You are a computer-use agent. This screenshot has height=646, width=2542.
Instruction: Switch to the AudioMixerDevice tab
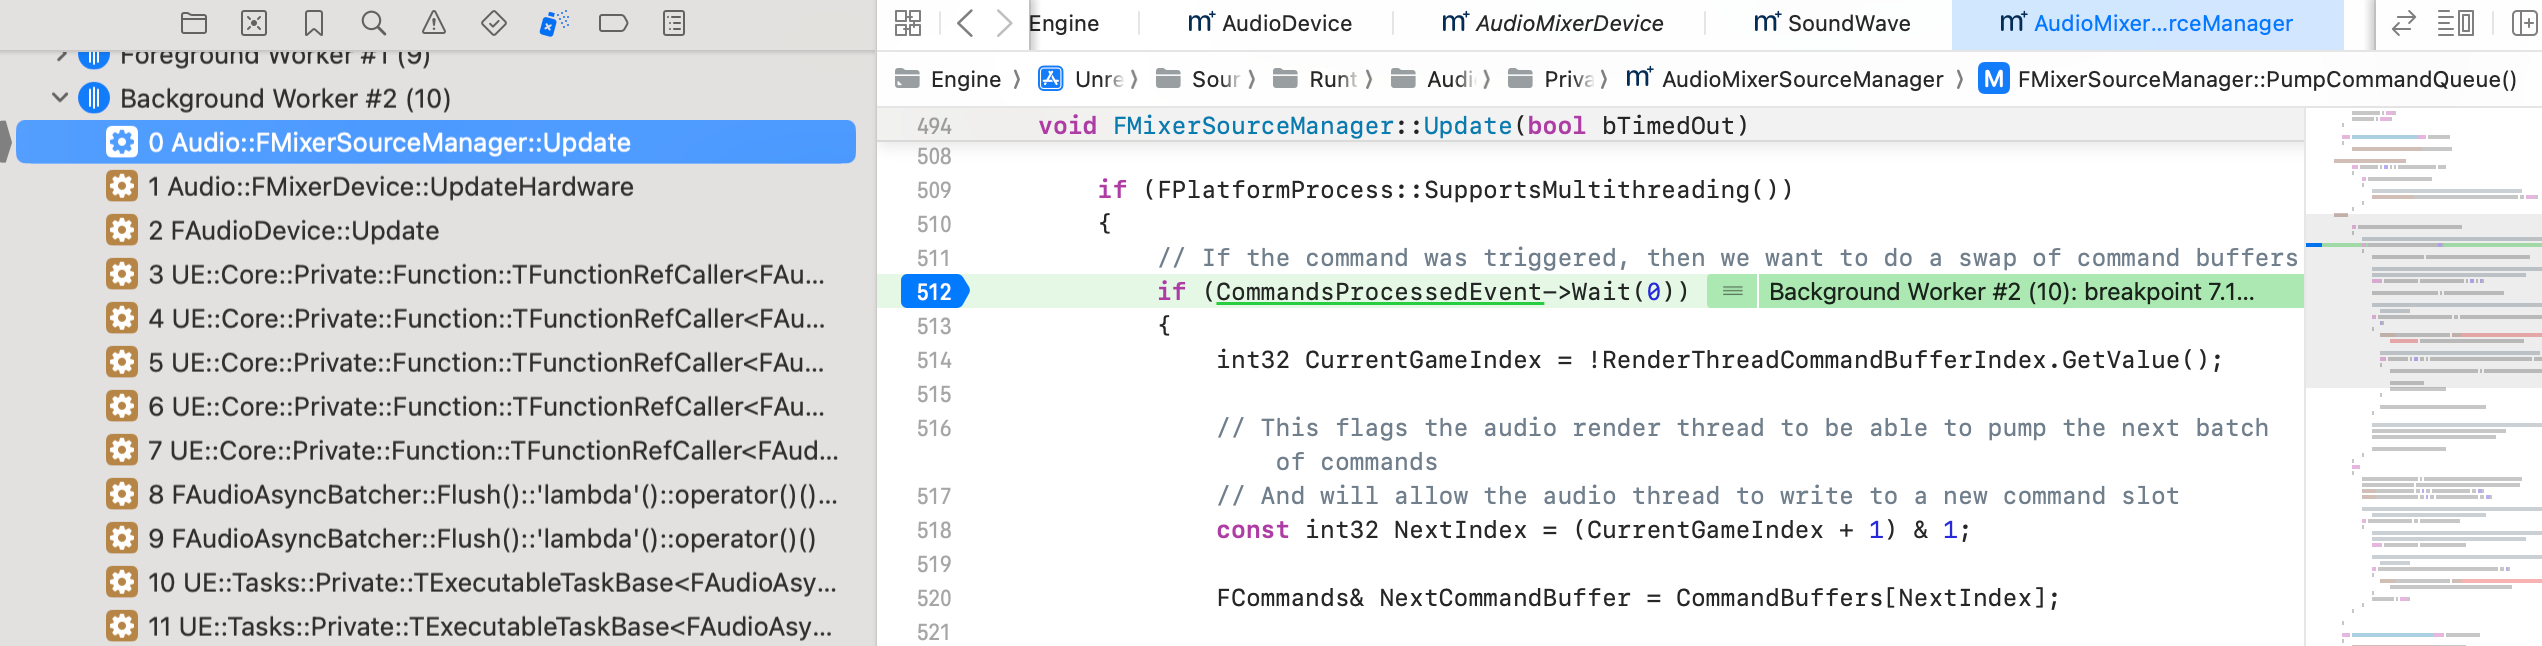pos(1552,23)
